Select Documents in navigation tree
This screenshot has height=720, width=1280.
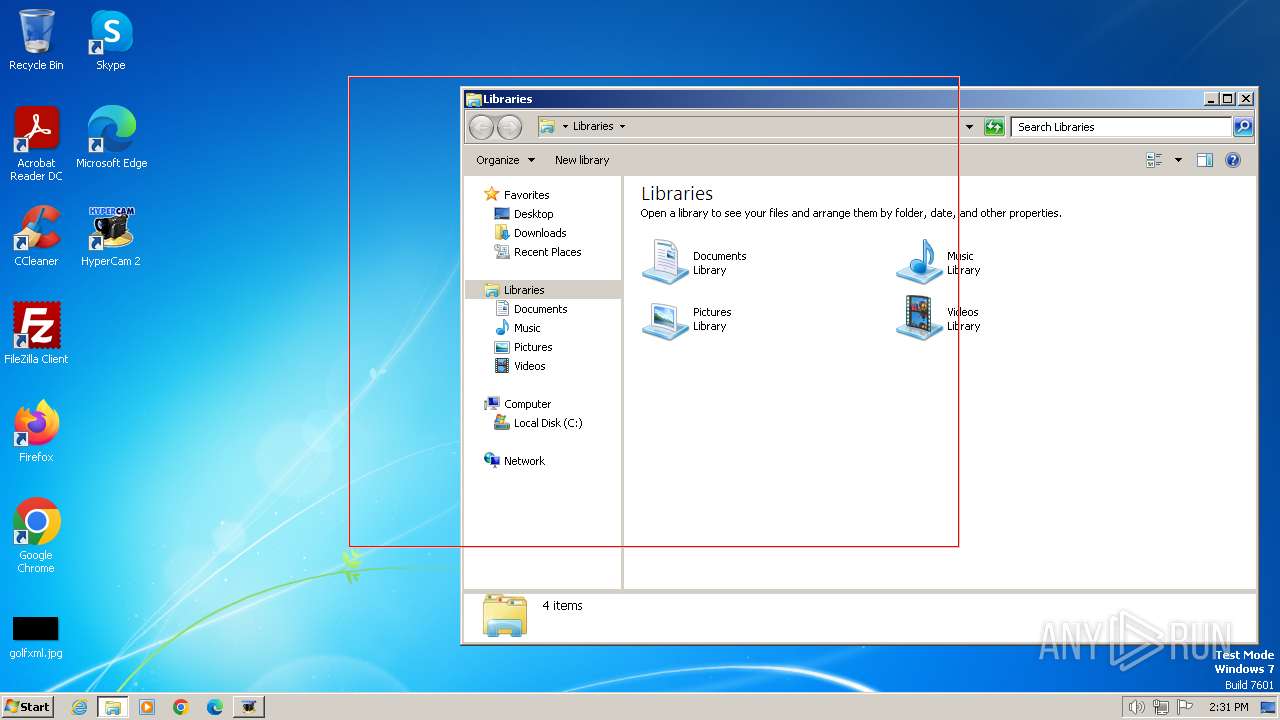pos(531,309)
